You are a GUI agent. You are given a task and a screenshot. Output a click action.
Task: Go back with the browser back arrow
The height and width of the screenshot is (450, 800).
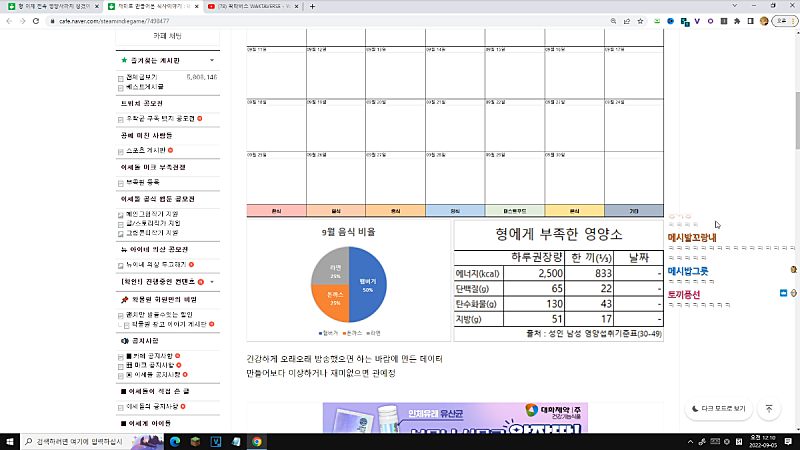[x=9, y=21]
